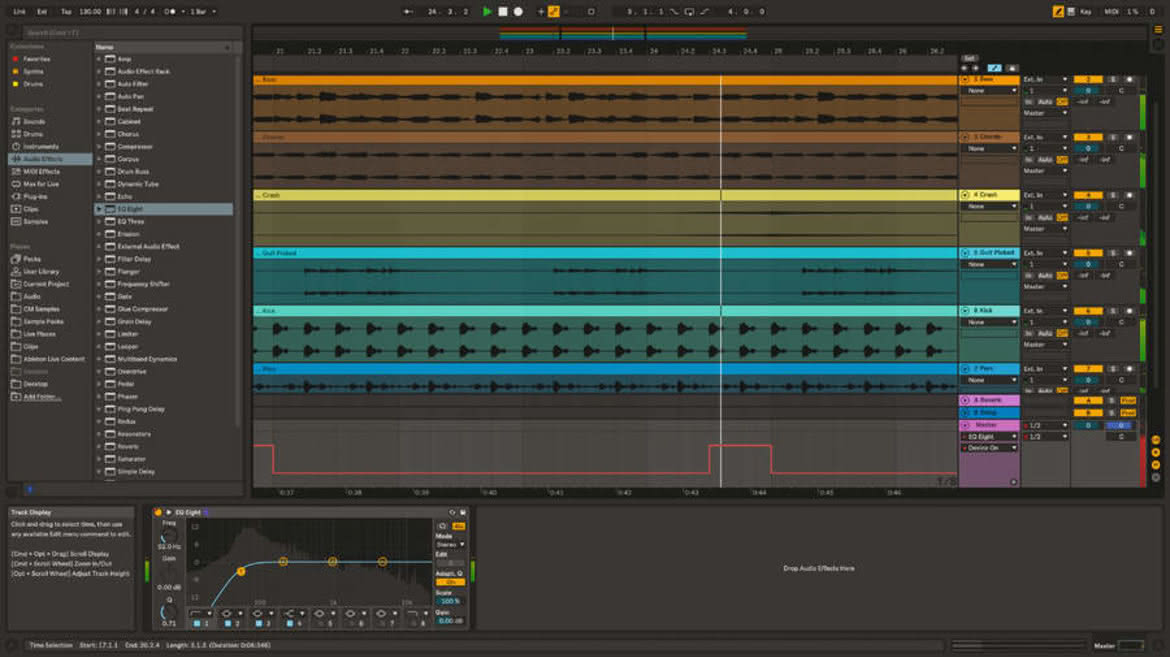Toggle EQ Eight filter band 3 activator

pos(259,623)
